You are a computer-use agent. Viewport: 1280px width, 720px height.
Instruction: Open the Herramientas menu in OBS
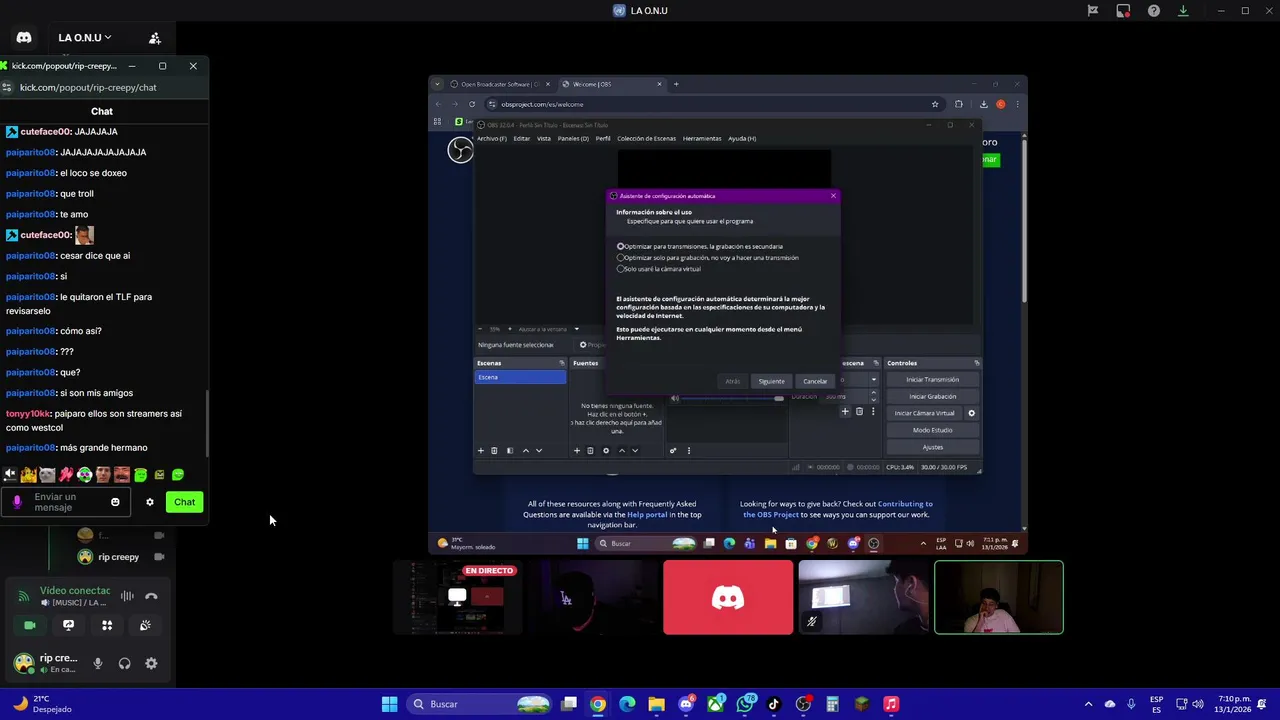pyautogui.click(x=702, y=139)
